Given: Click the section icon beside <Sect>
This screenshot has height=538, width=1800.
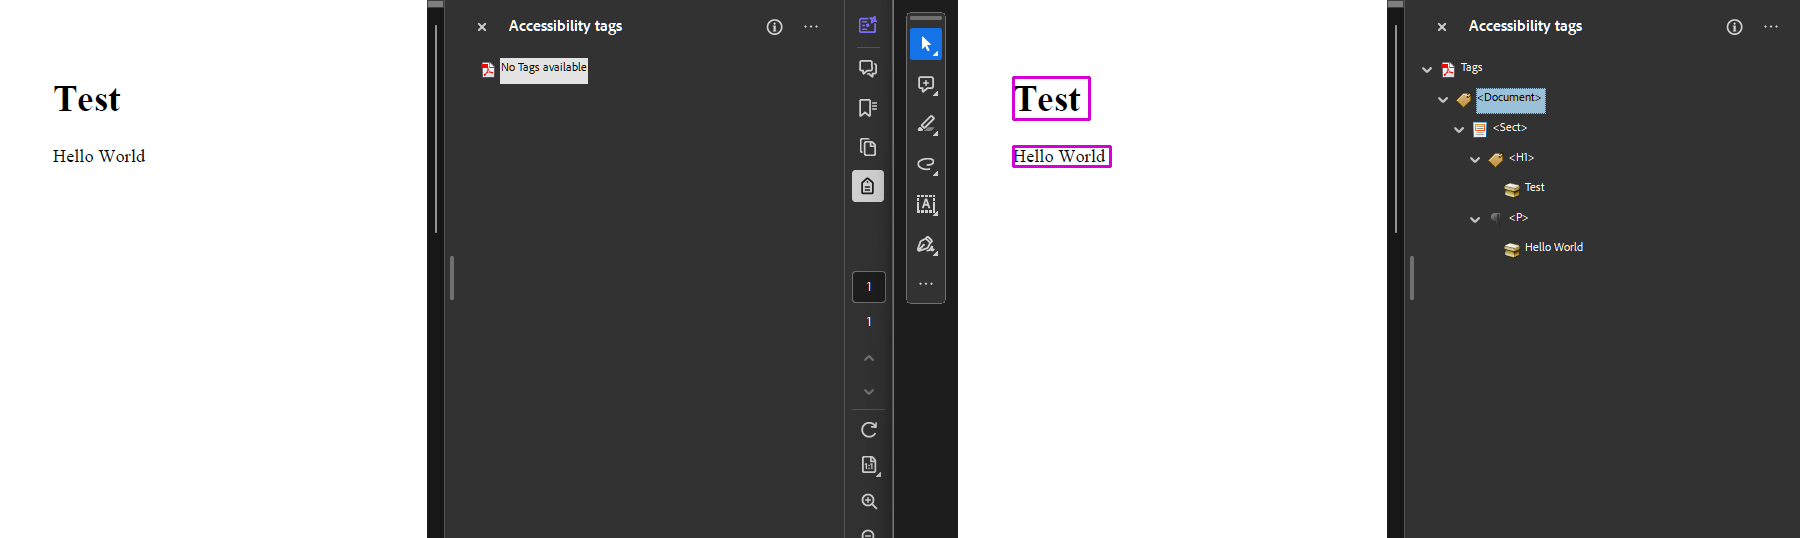Looking at the screenshot, I should [1480, 130].
